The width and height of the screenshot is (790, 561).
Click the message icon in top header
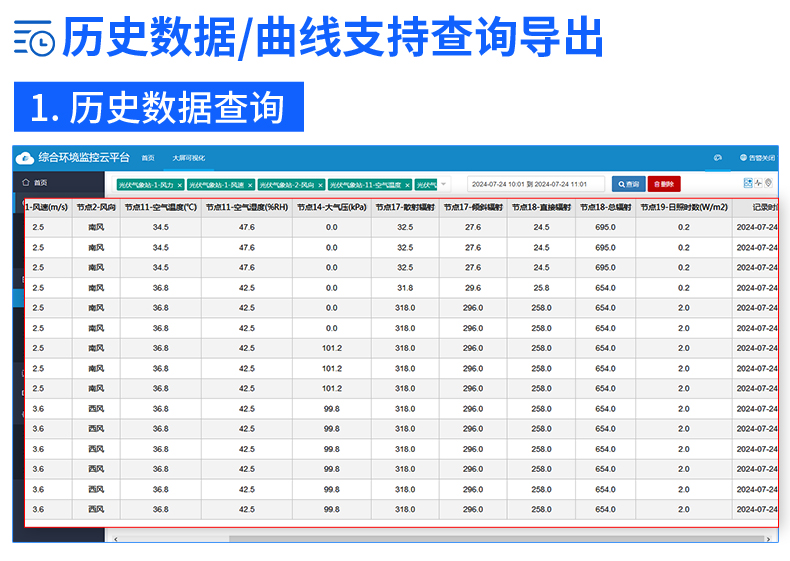717,158
